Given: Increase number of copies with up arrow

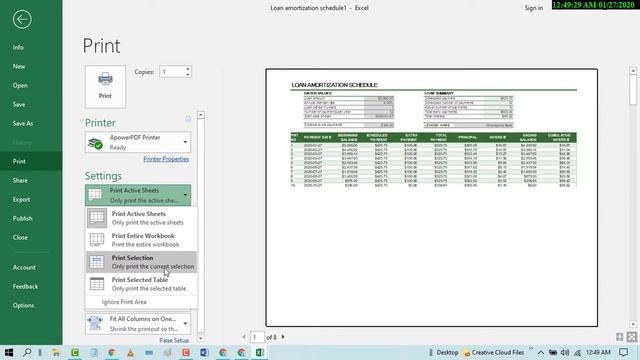Looking at the screenshot, I should pos(188,69).
